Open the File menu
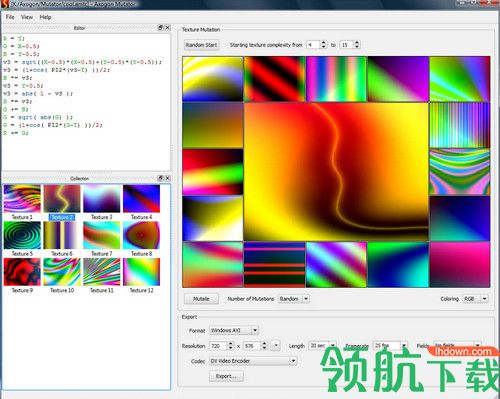Image resolution: width=500 pixels, height=399 pixels. point(10,17)
